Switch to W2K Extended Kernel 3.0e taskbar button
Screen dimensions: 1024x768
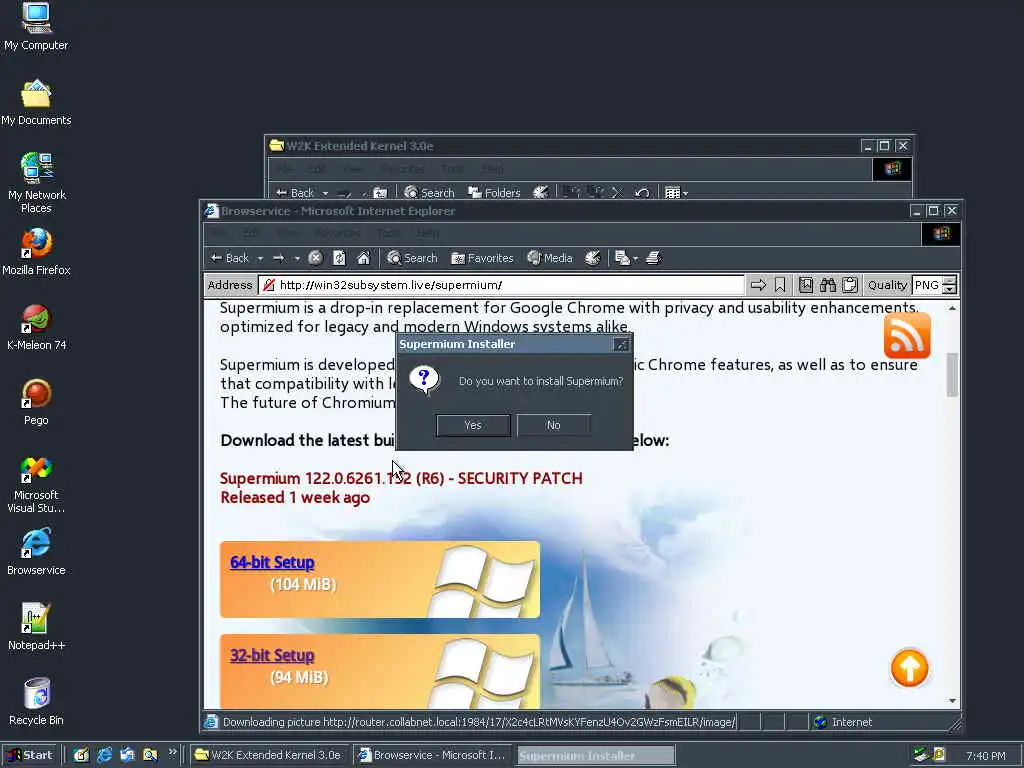(x=269, y=755)
